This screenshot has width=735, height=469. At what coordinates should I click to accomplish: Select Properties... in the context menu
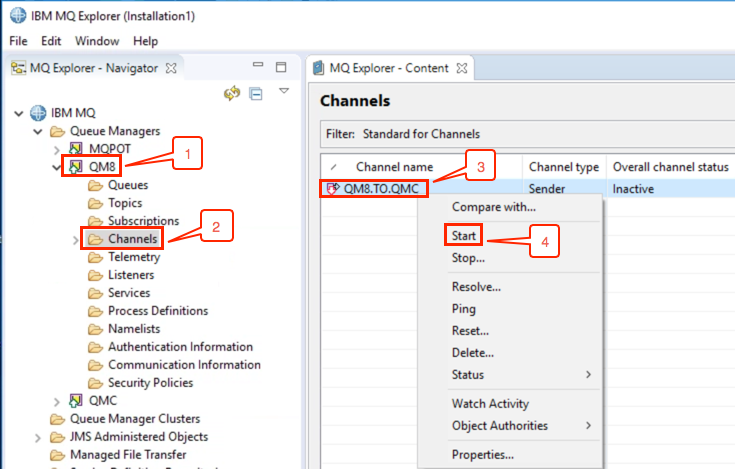tap(482, 454)
